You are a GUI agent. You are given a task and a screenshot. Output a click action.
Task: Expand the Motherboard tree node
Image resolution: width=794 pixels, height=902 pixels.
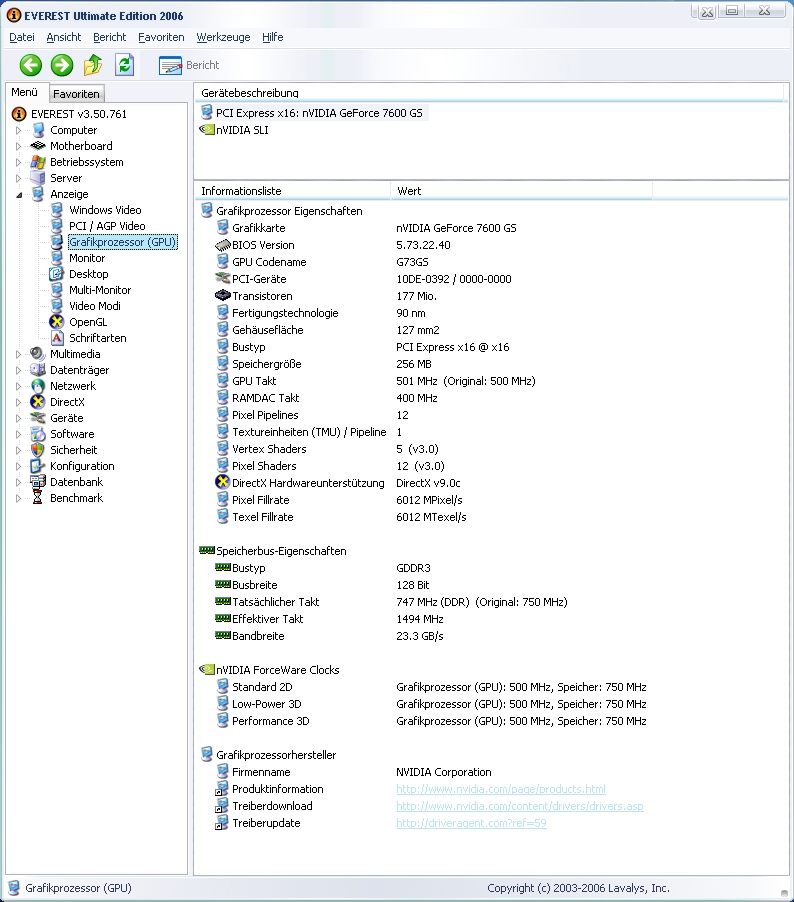pos(18,146)
